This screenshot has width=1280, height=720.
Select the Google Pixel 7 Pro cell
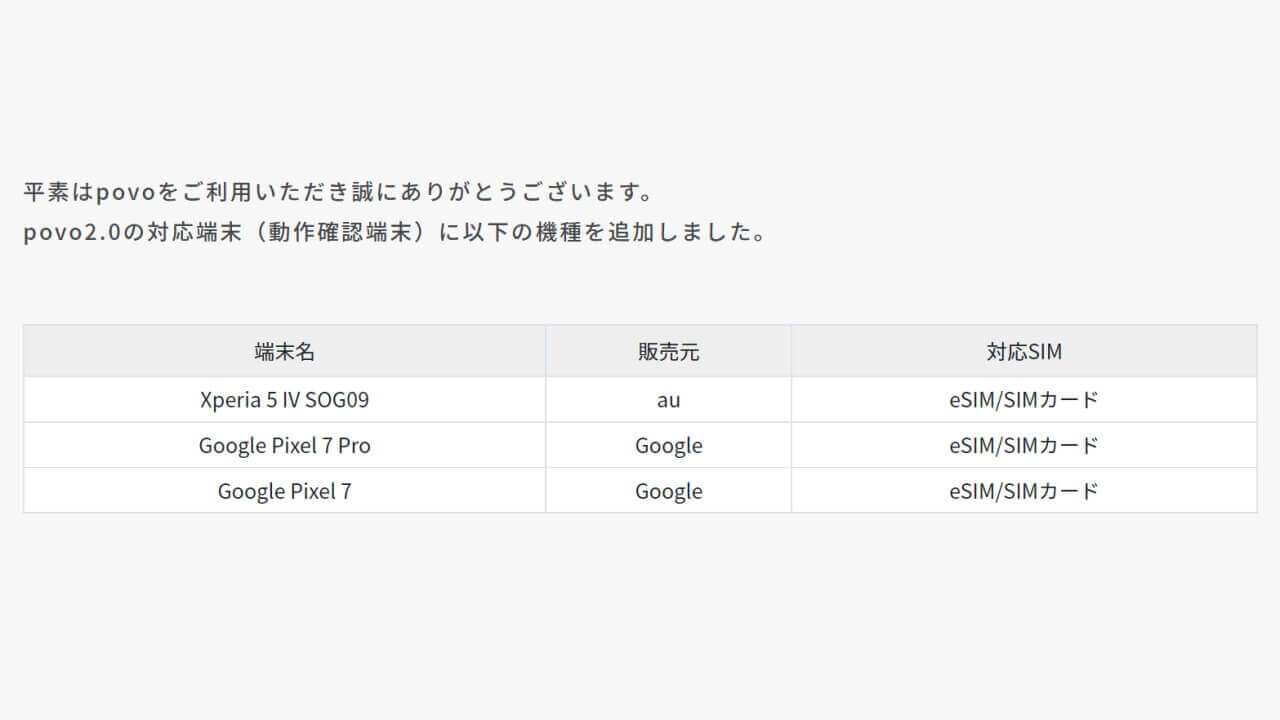(285, 446)
